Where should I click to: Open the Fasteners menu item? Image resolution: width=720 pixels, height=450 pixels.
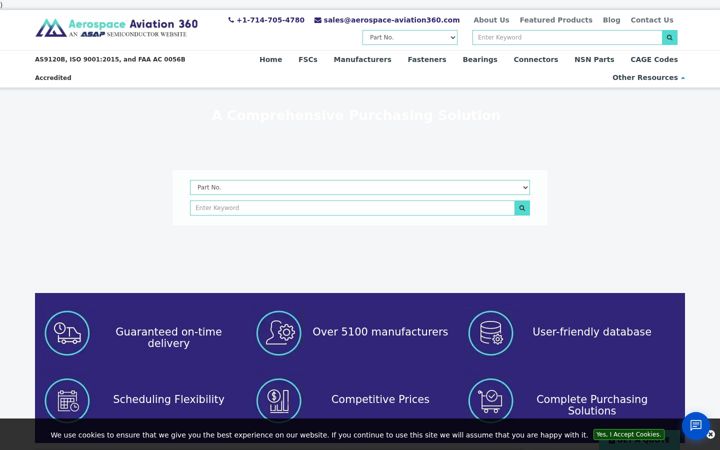pyautogui.click(x=427, y=59)
